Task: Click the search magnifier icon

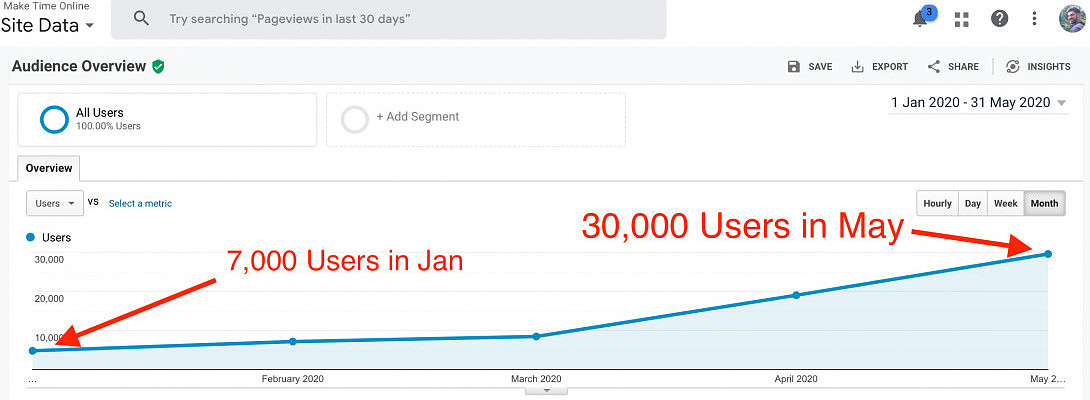Action: (x=141, y=19)
